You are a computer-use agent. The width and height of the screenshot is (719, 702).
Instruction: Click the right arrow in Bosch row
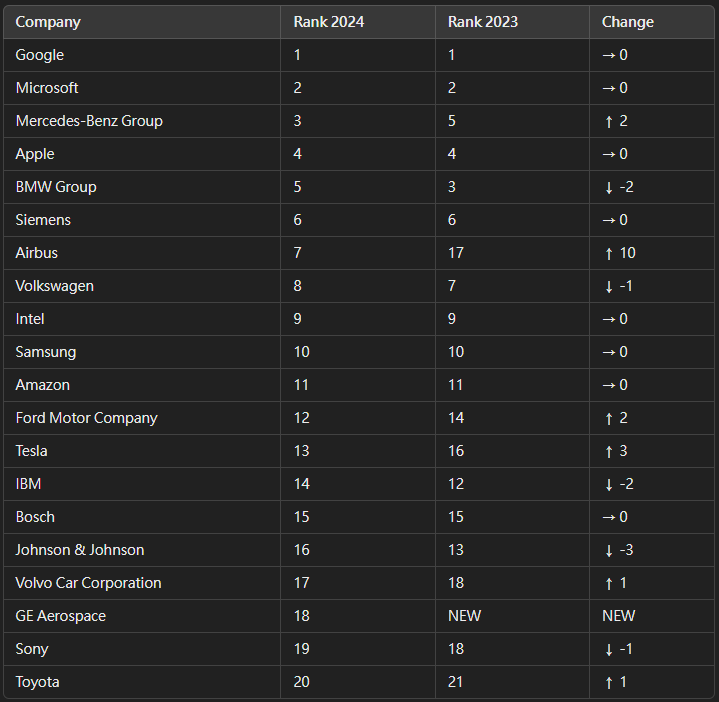pos(608,518)
